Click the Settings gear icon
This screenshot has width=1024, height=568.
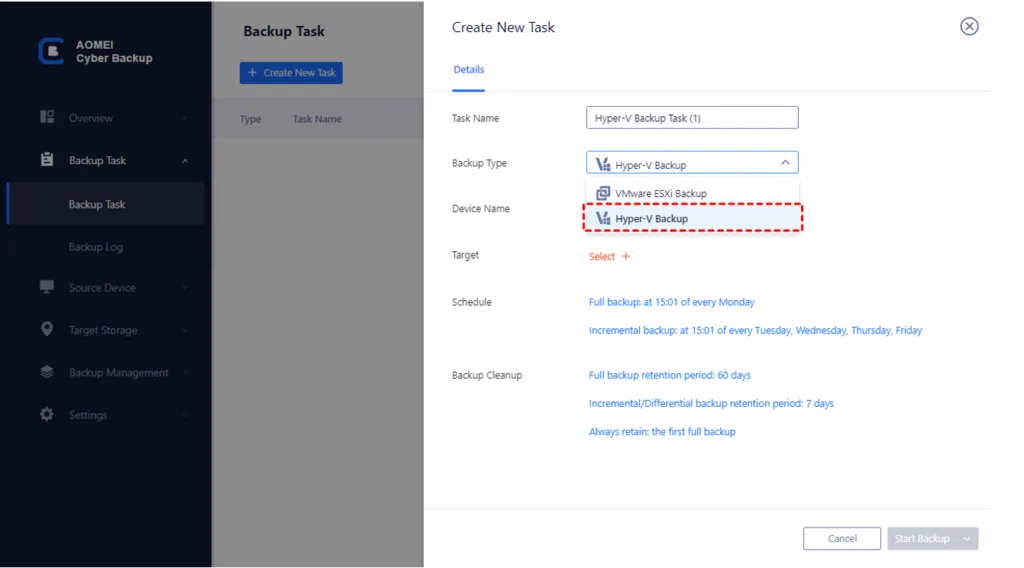47,414
